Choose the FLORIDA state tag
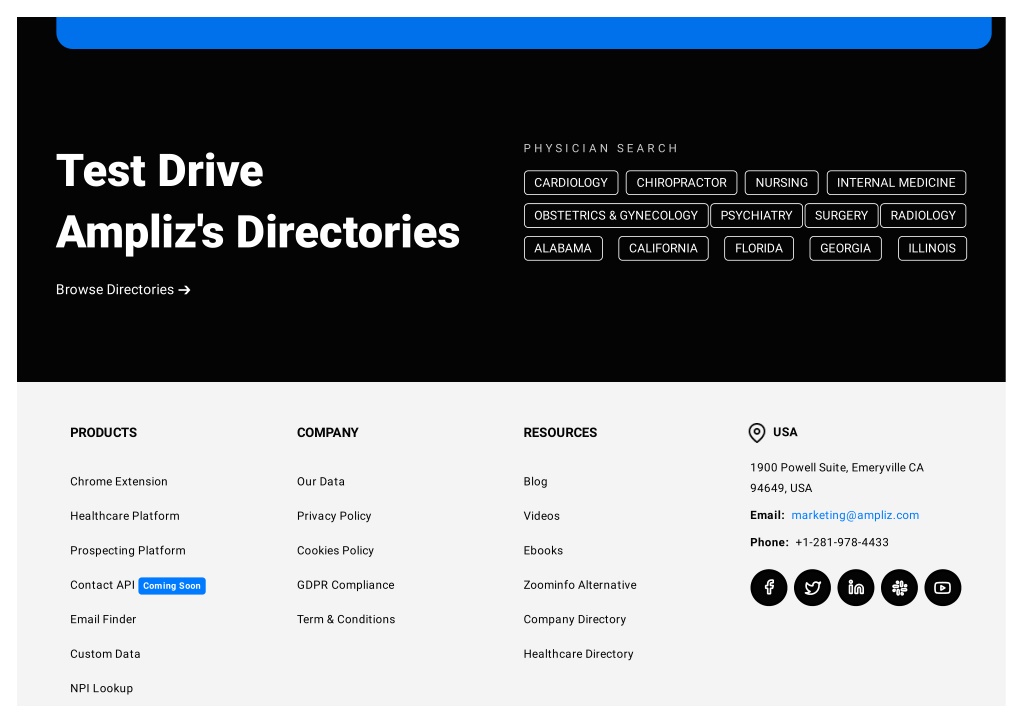The width and height of the screenshot is (1024, 723). [x=758, y=248]
